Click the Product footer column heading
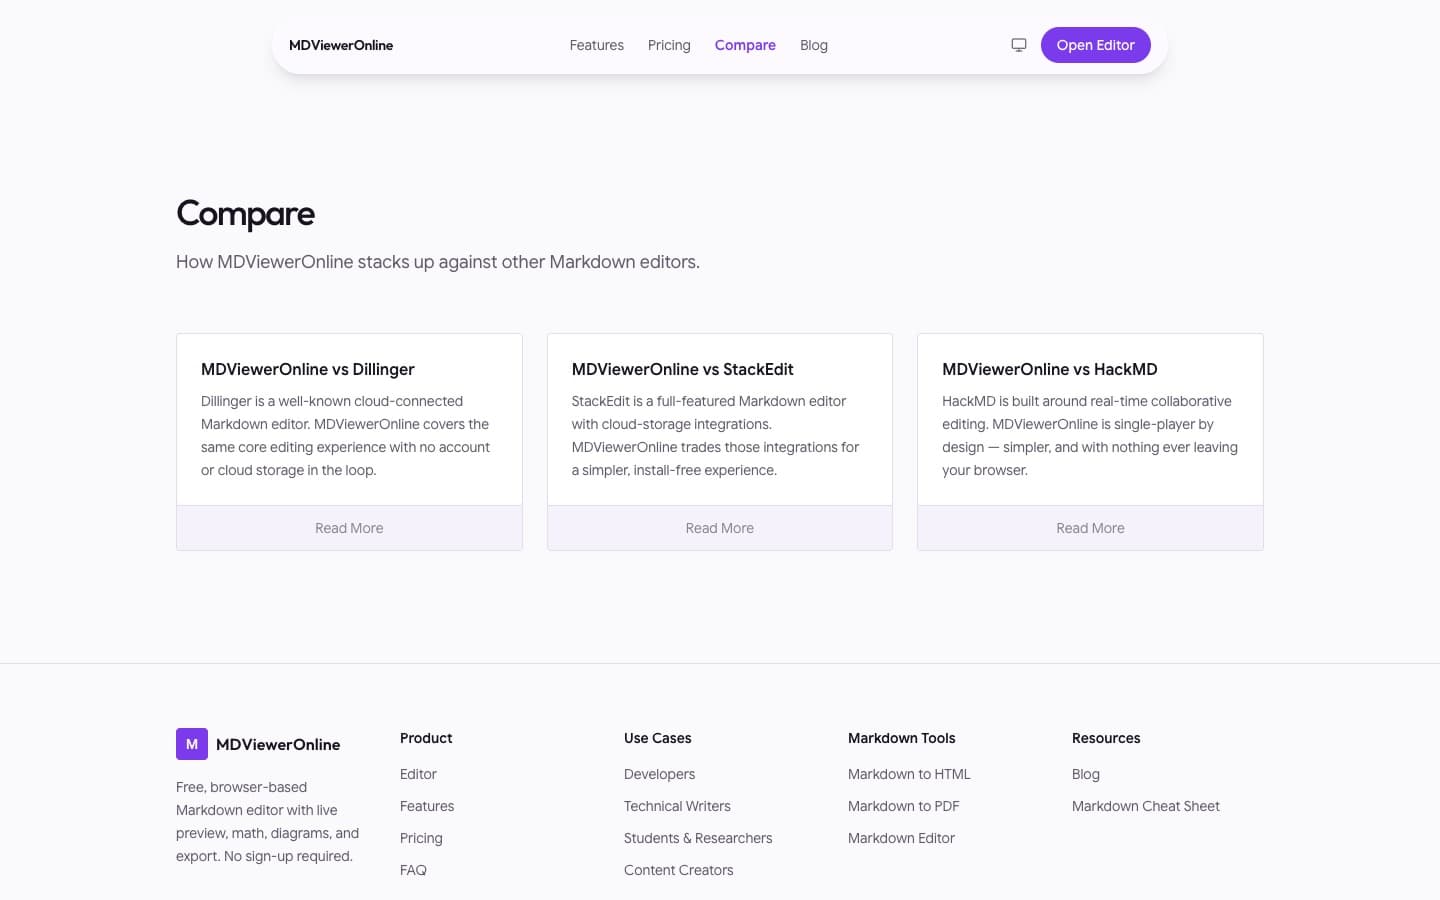This screenshot has width=1440, height=900. (426, 738)
